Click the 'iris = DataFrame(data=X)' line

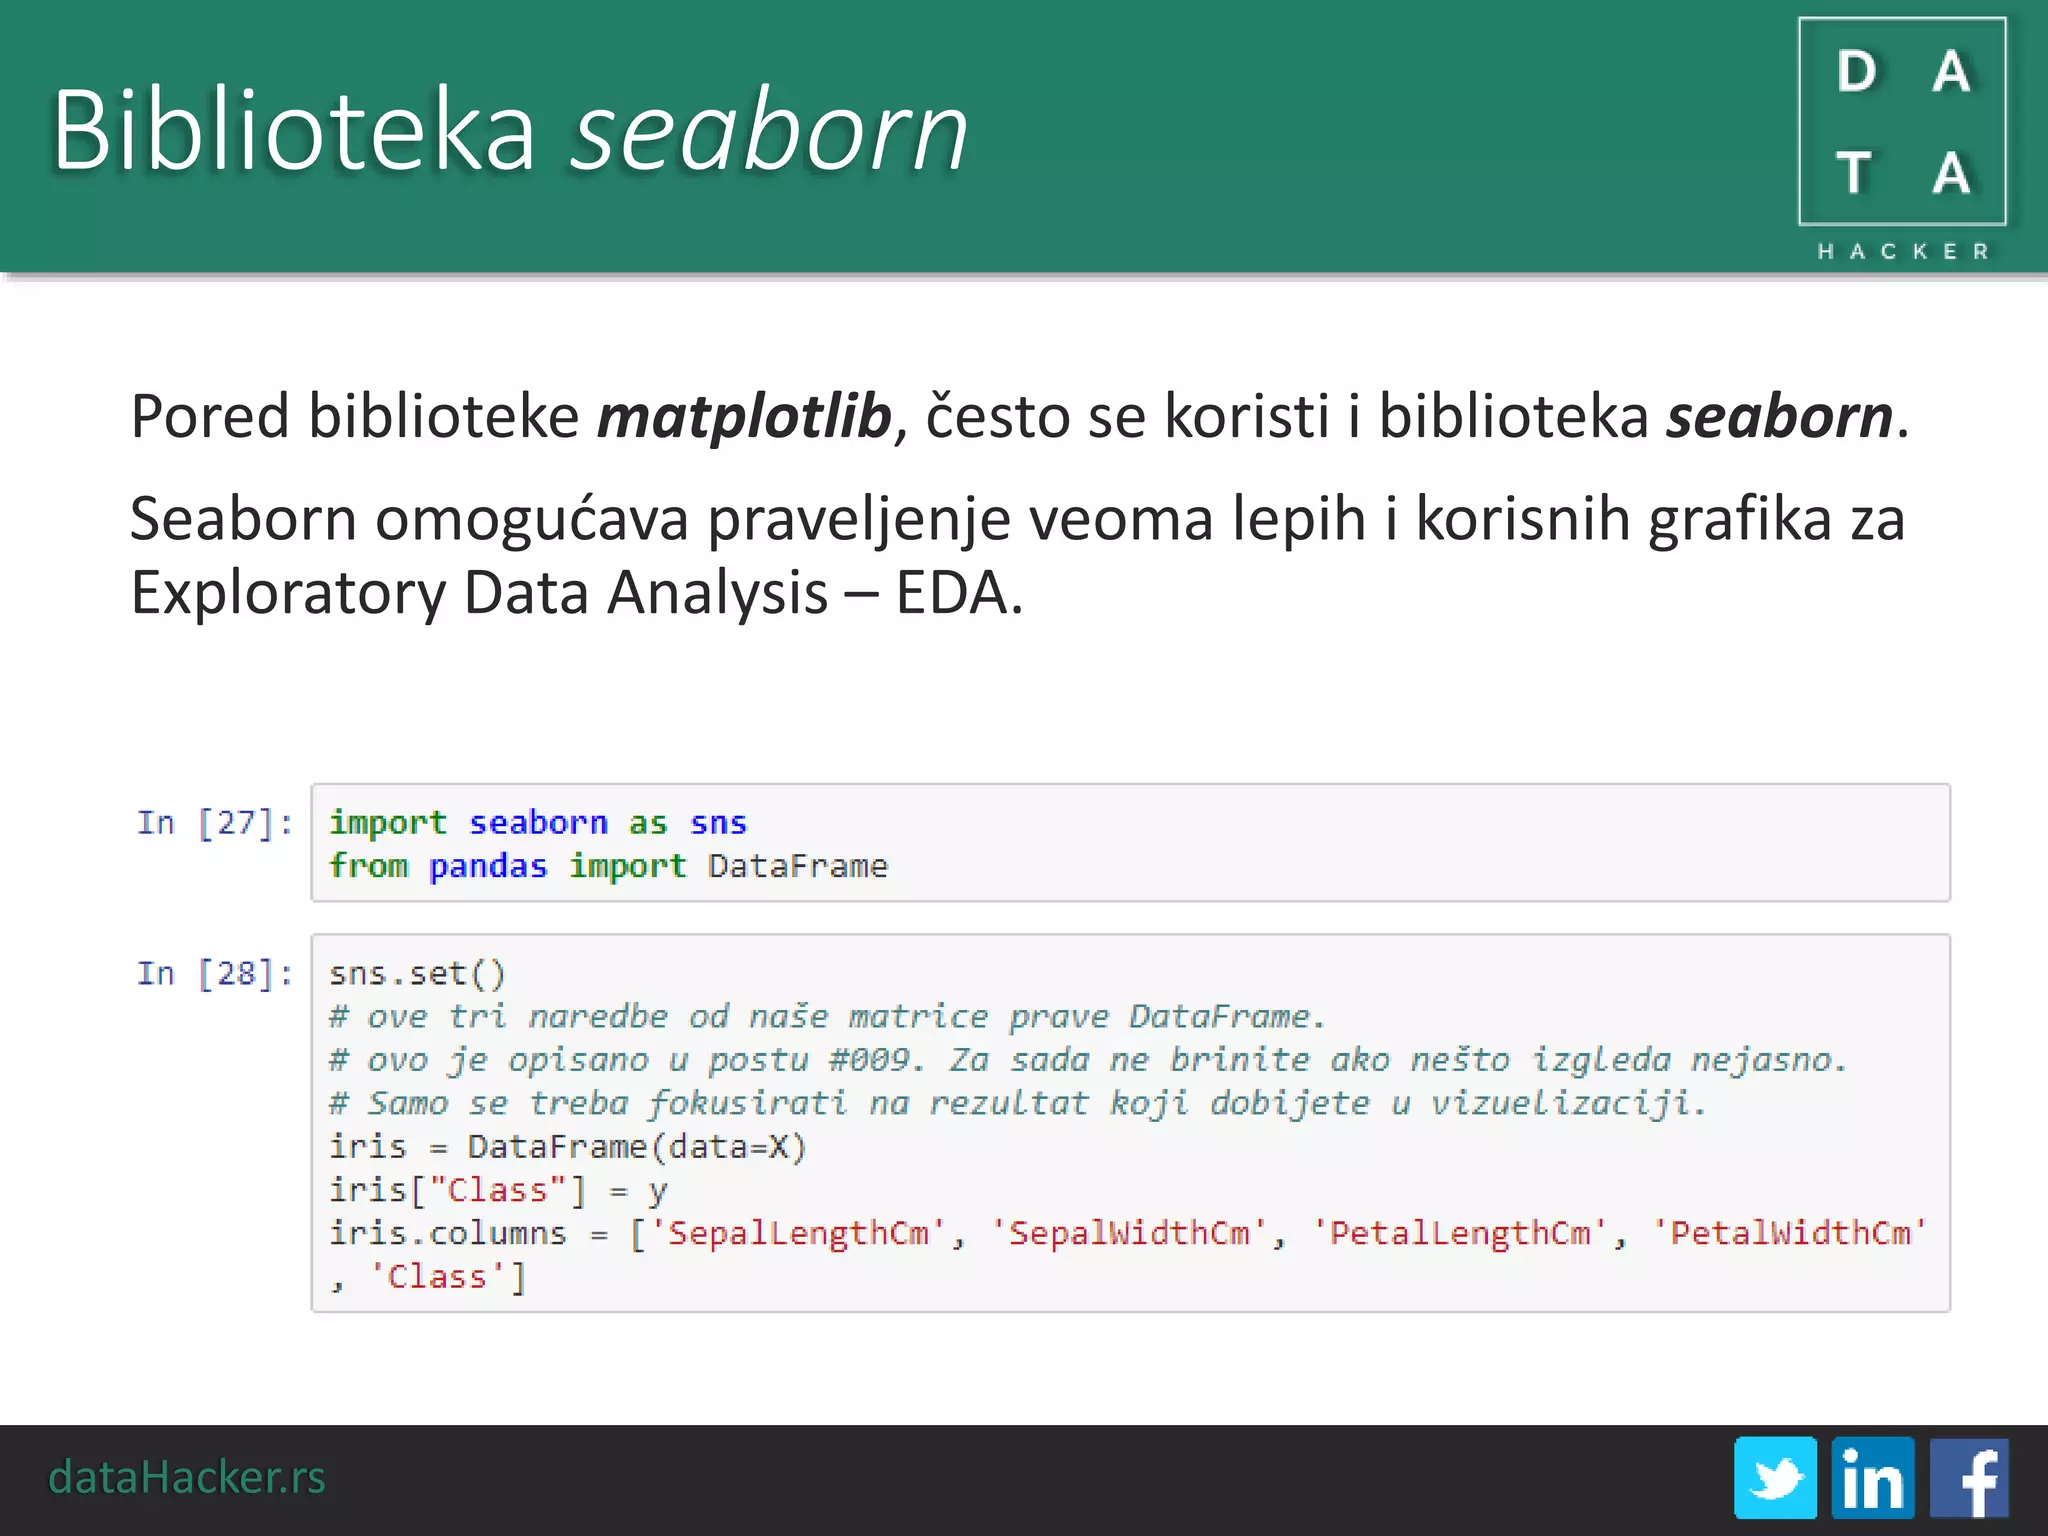(x=567, y=1147)
